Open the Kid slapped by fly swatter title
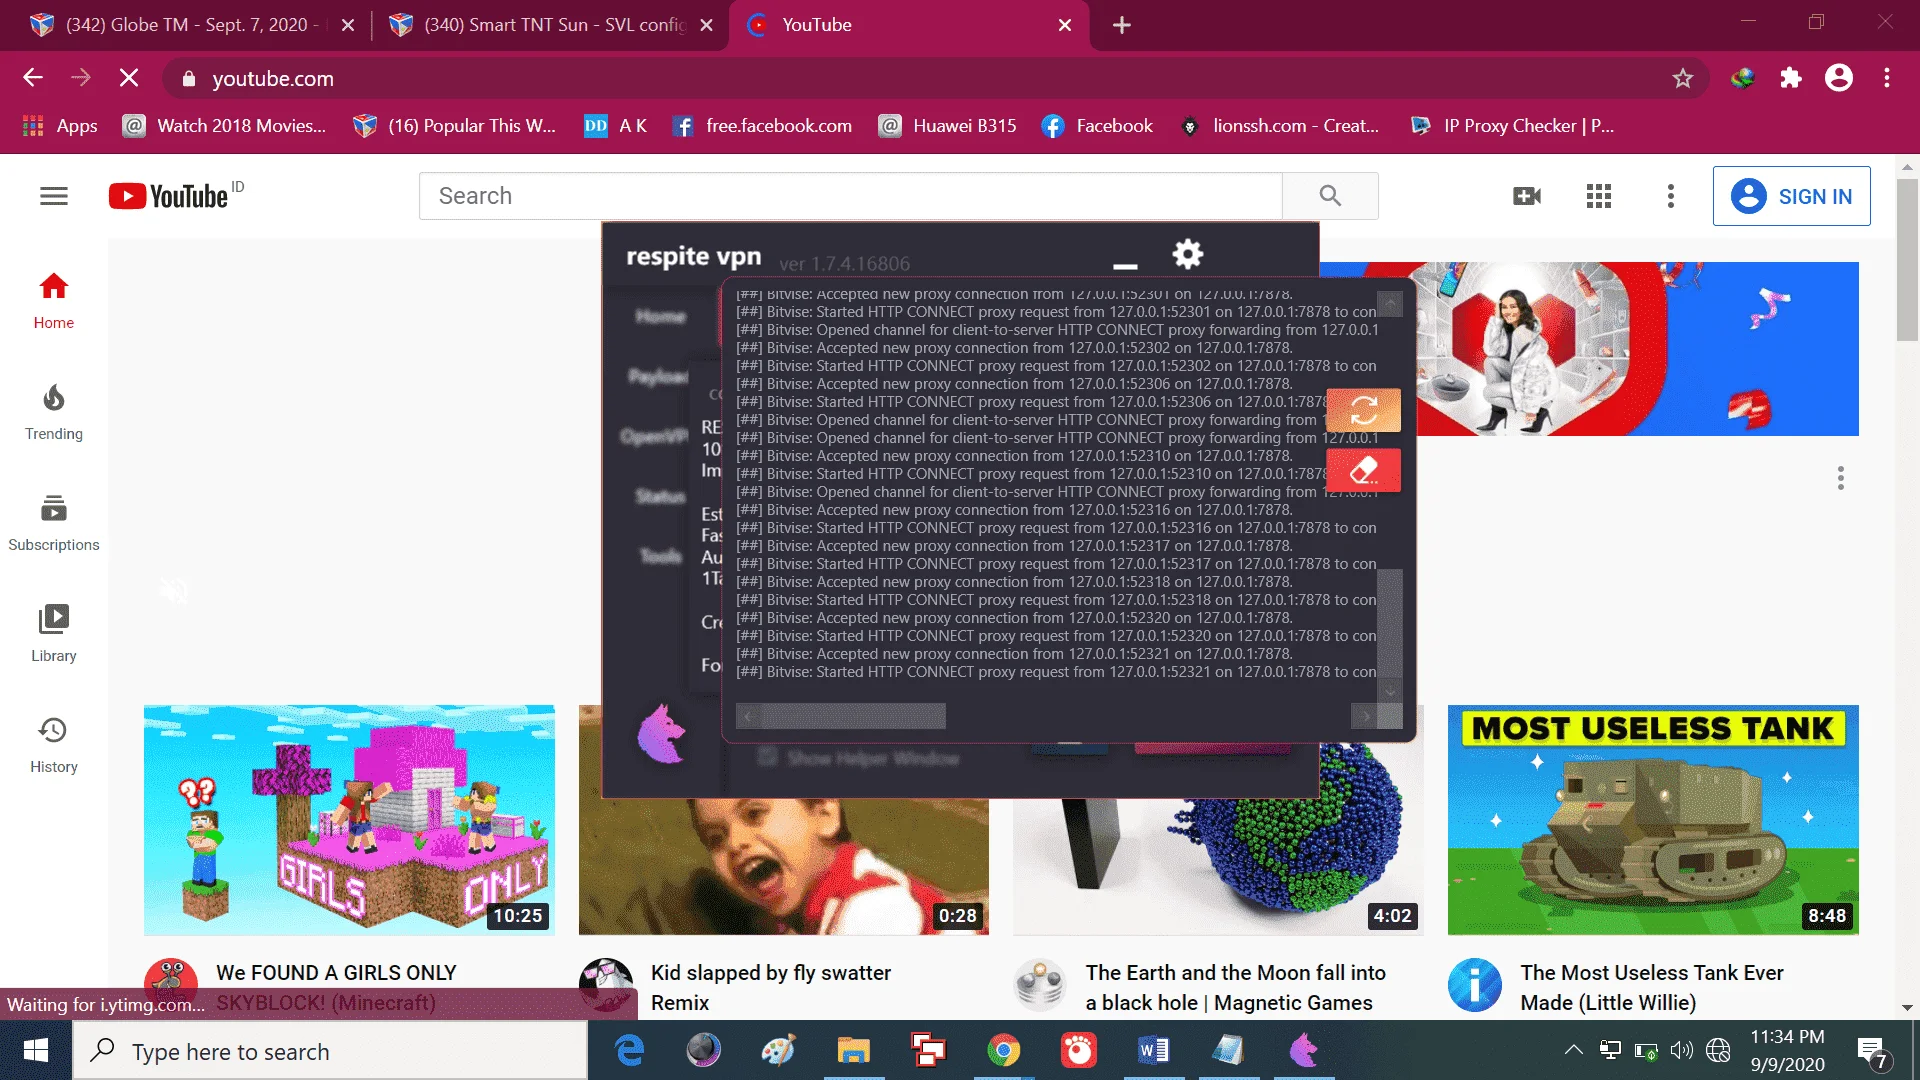Image resolution: width=1920 pixels, height=1080 pixels. click(770, 987)
